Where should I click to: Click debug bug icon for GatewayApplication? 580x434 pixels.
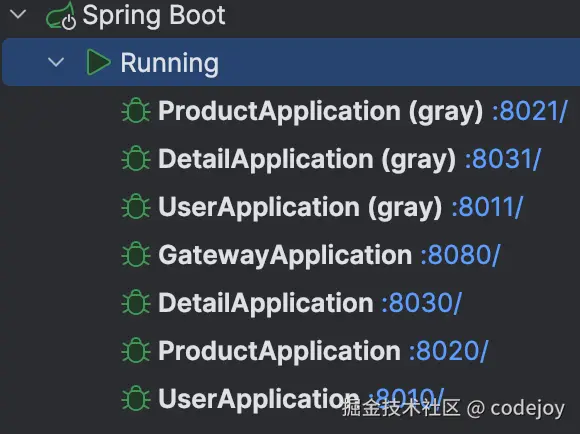[x=136, y=255]
